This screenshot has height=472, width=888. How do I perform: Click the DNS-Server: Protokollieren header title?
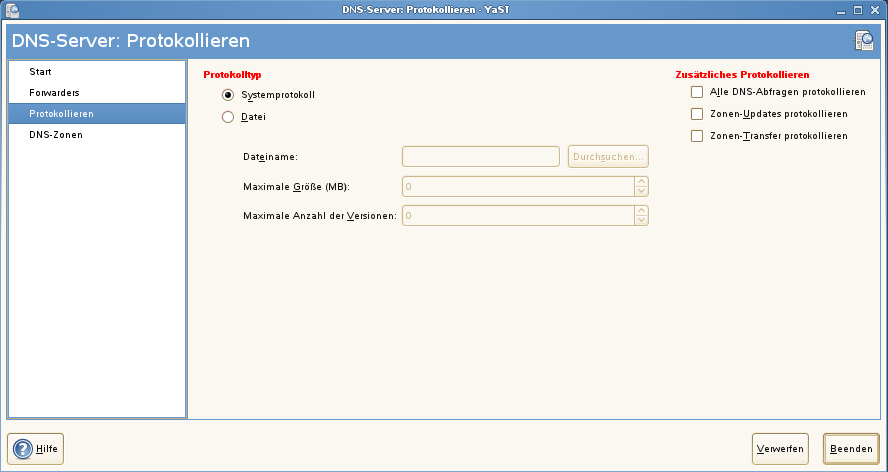(131, 41)
